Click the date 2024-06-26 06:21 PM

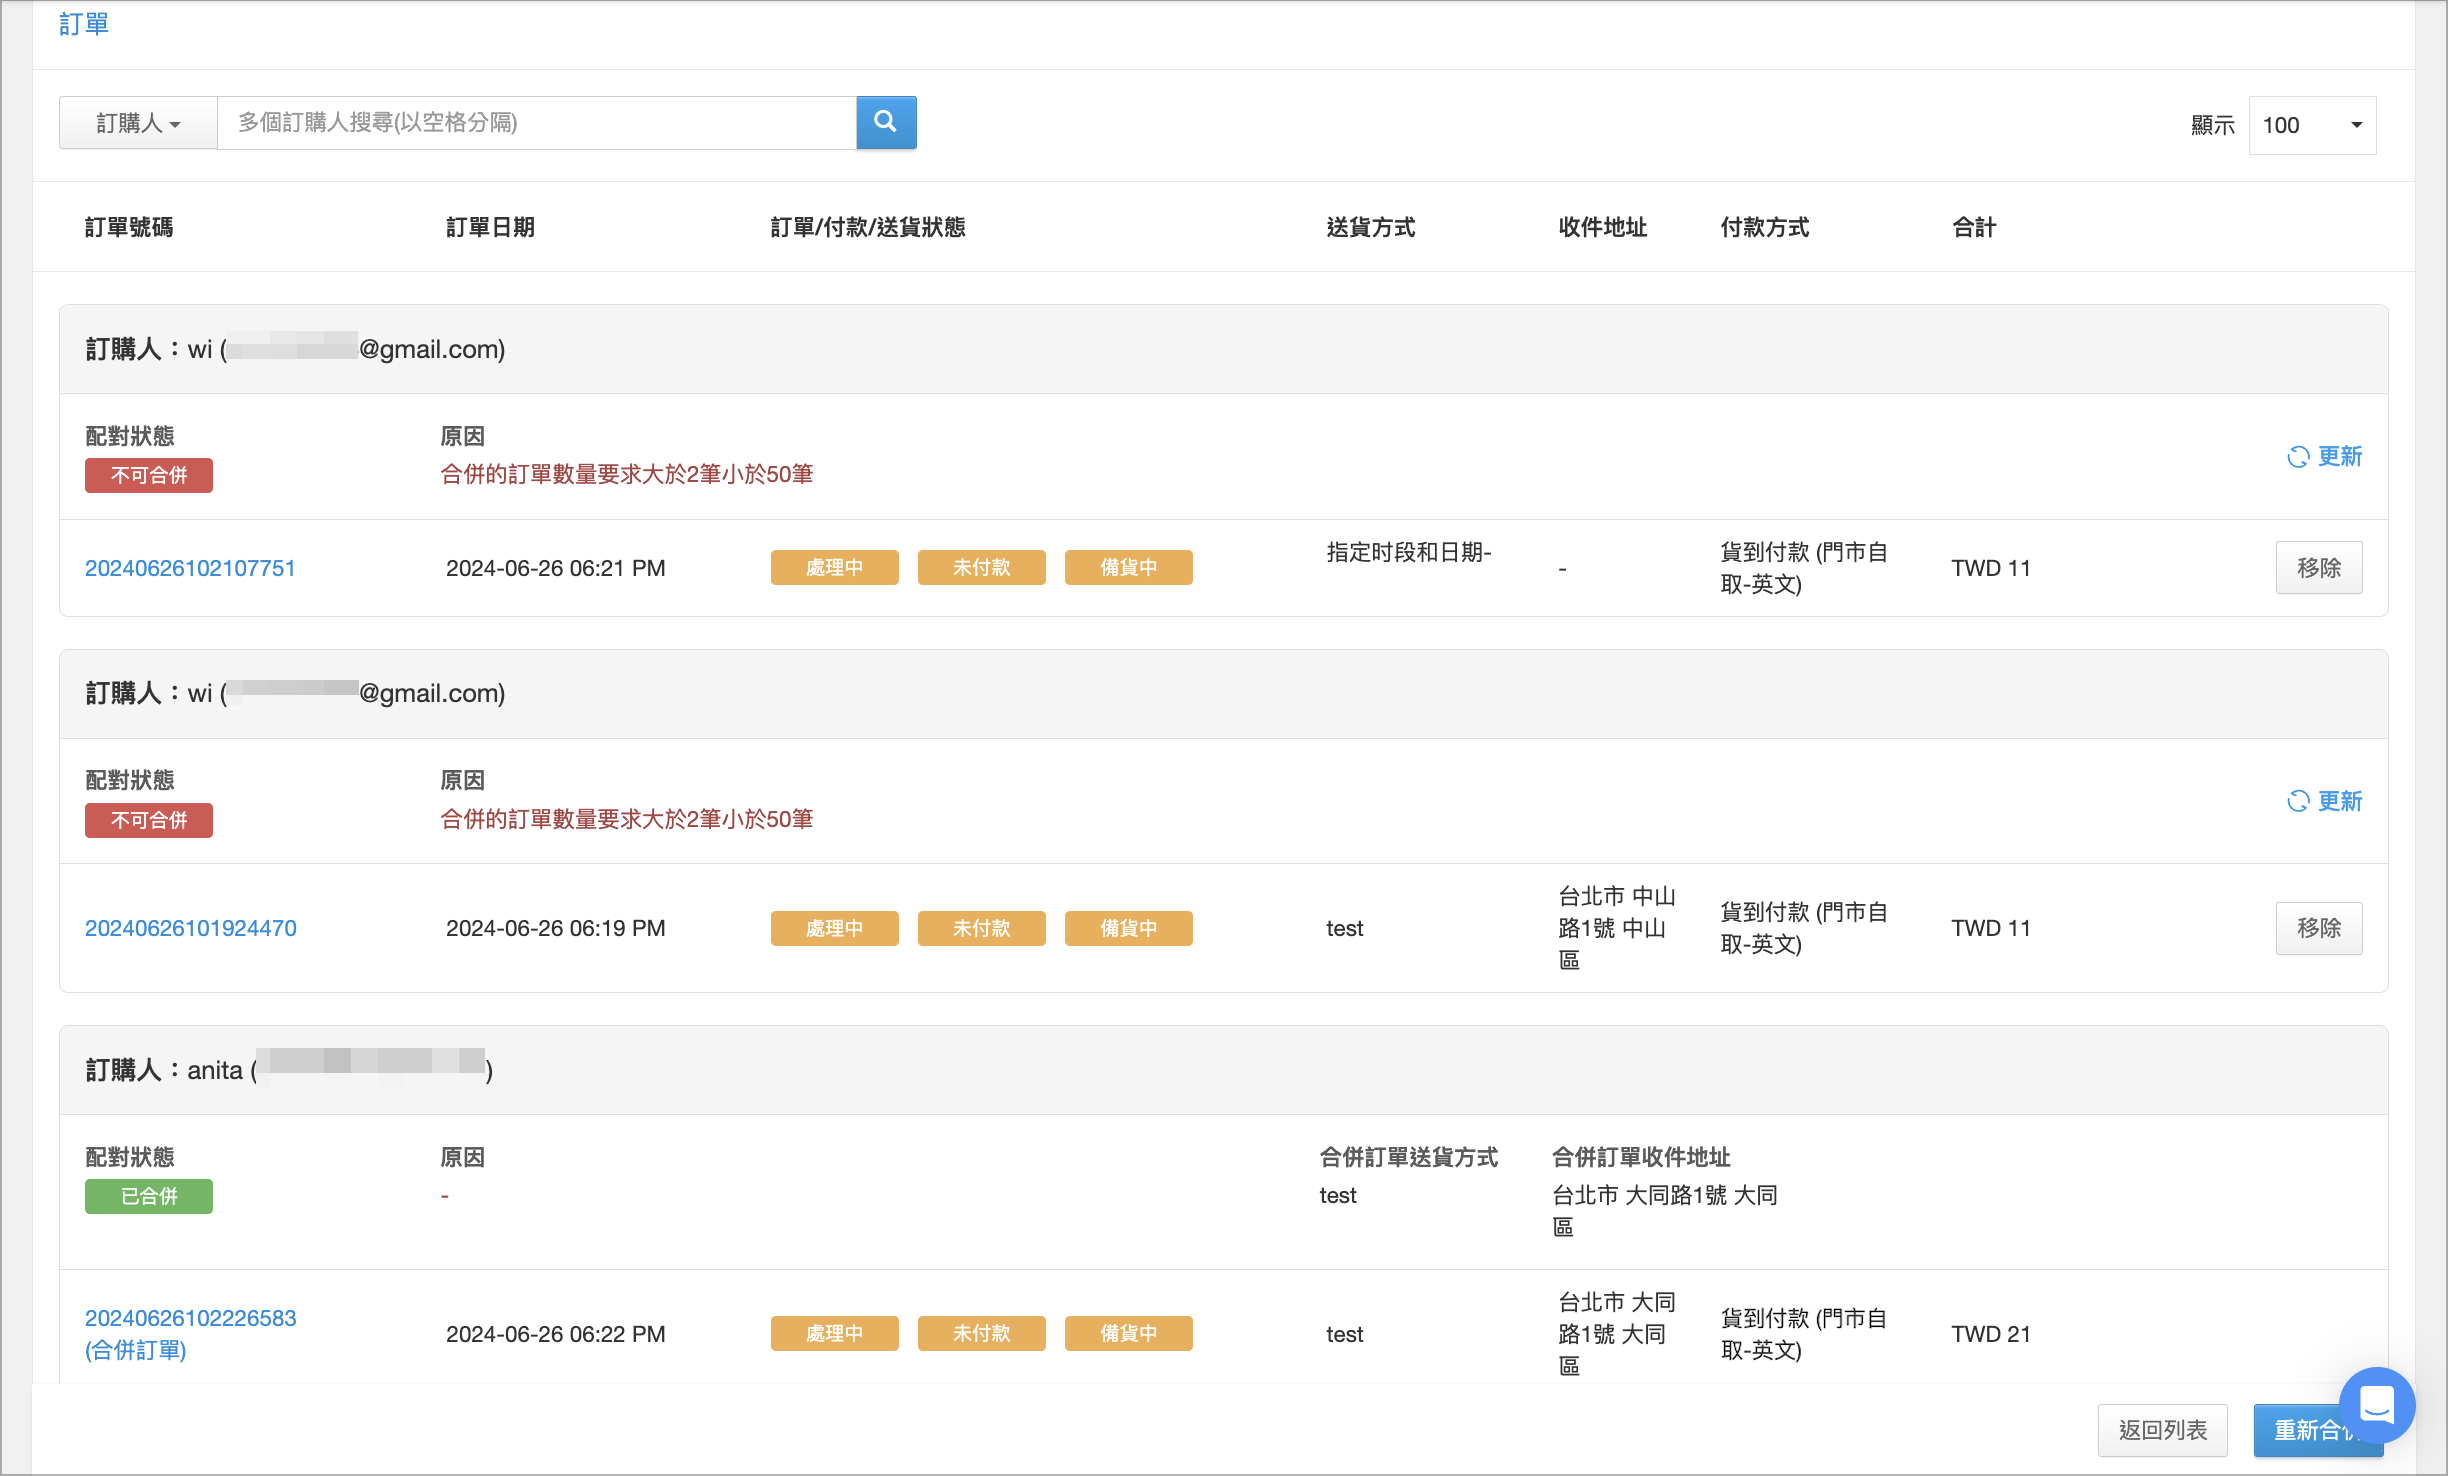pos(555,568)
